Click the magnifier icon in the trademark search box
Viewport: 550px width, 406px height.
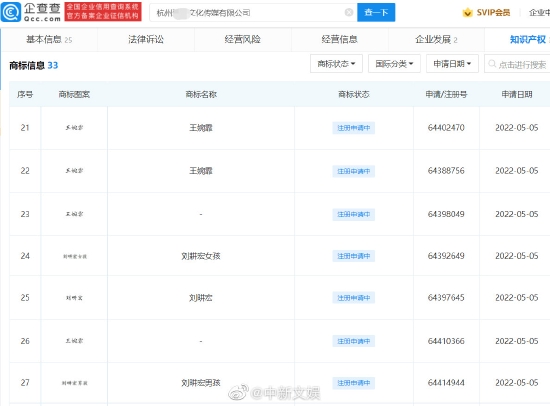tap(492, 64)
